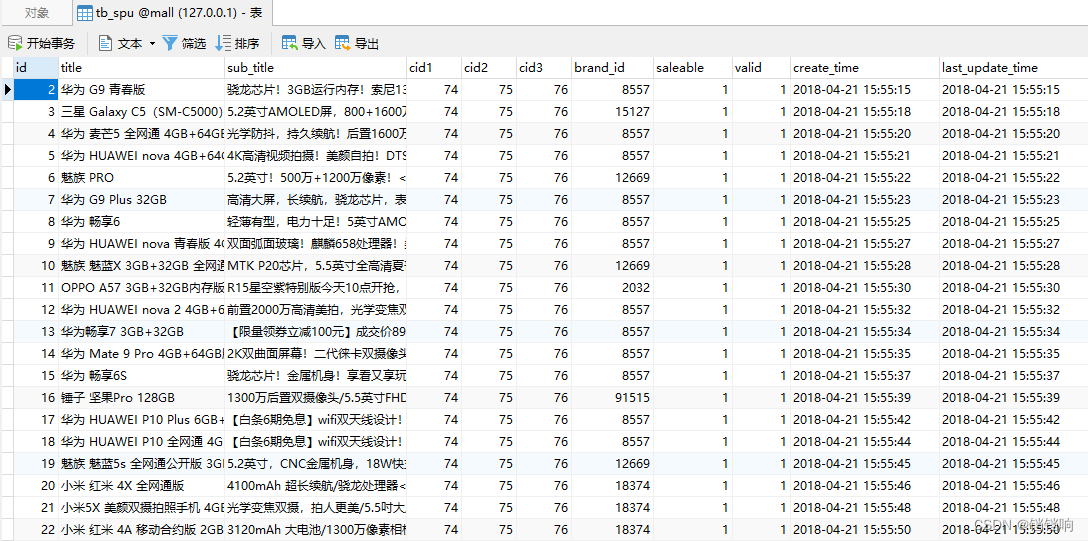Select create_time cell 2018-04-21 15:55:39
The image size is (1088, 541).
pos(865,397)
